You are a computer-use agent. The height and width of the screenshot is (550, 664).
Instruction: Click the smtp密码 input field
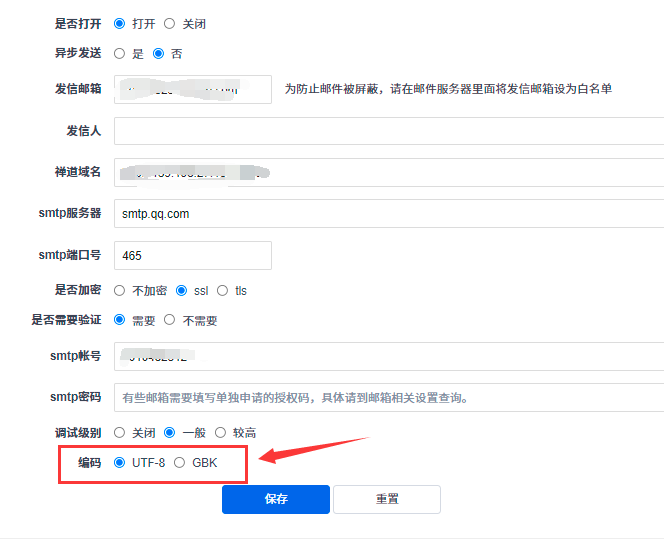[x=389, y=398]
